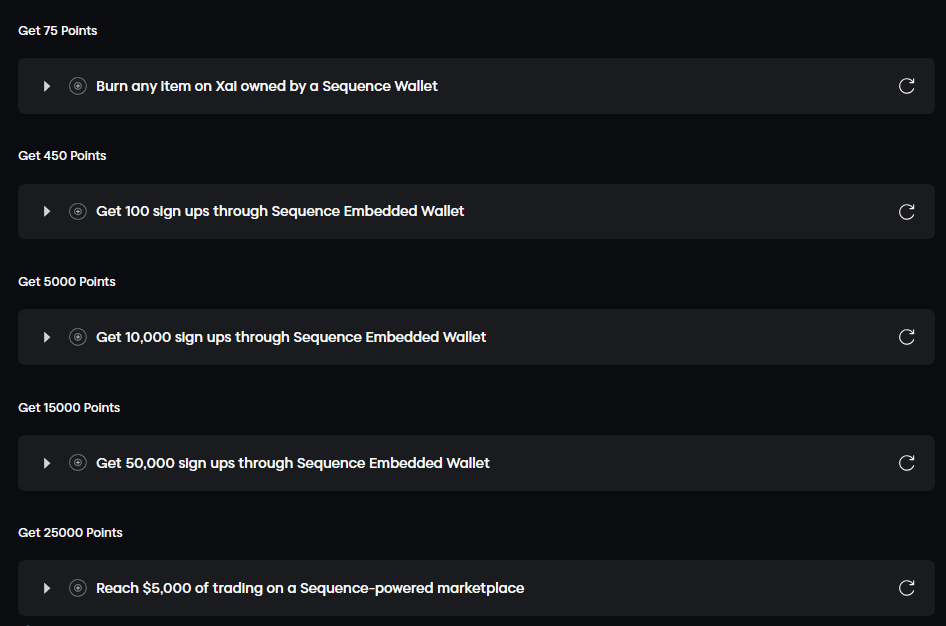
Task: Expand the Burn any item on Xai quest
Action: (x=47, y=86)
